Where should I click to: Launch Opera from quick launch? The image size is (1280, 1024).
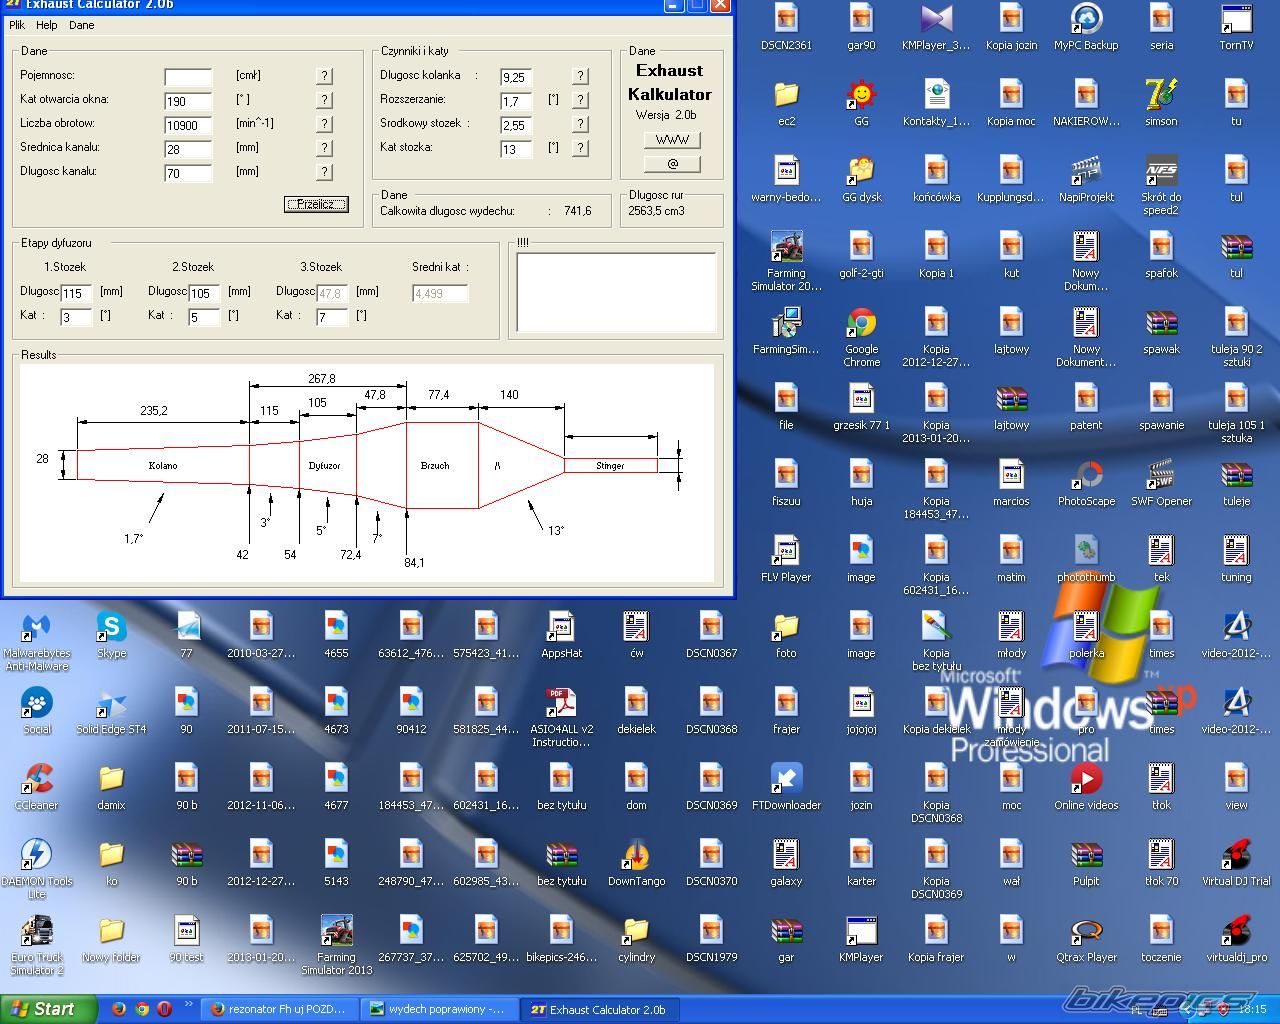pyautogui.click(x=164, y=1009)
